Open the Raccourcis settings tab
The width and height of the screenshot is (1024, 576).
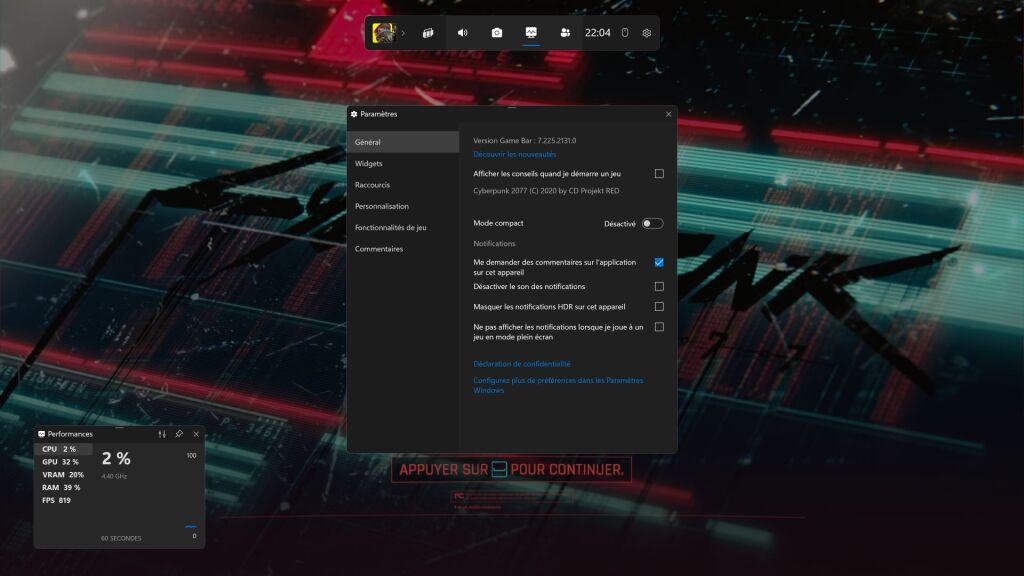(403, 185)
